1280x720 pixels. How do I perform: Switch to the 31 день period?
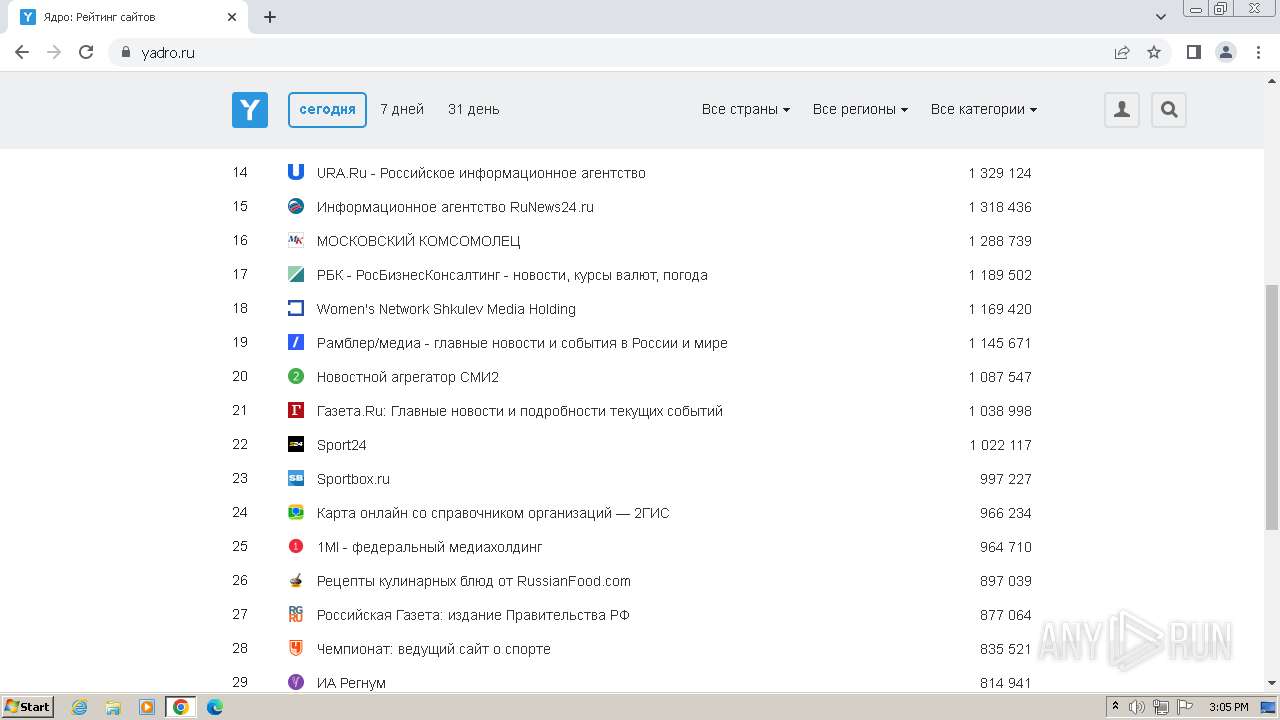(474, 109)
